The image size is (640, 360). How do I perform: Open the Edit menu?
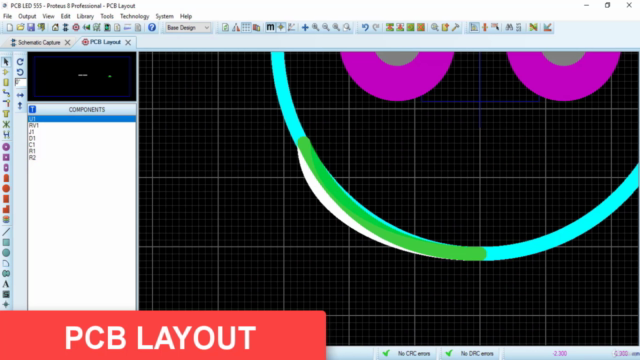click(65, 16)
